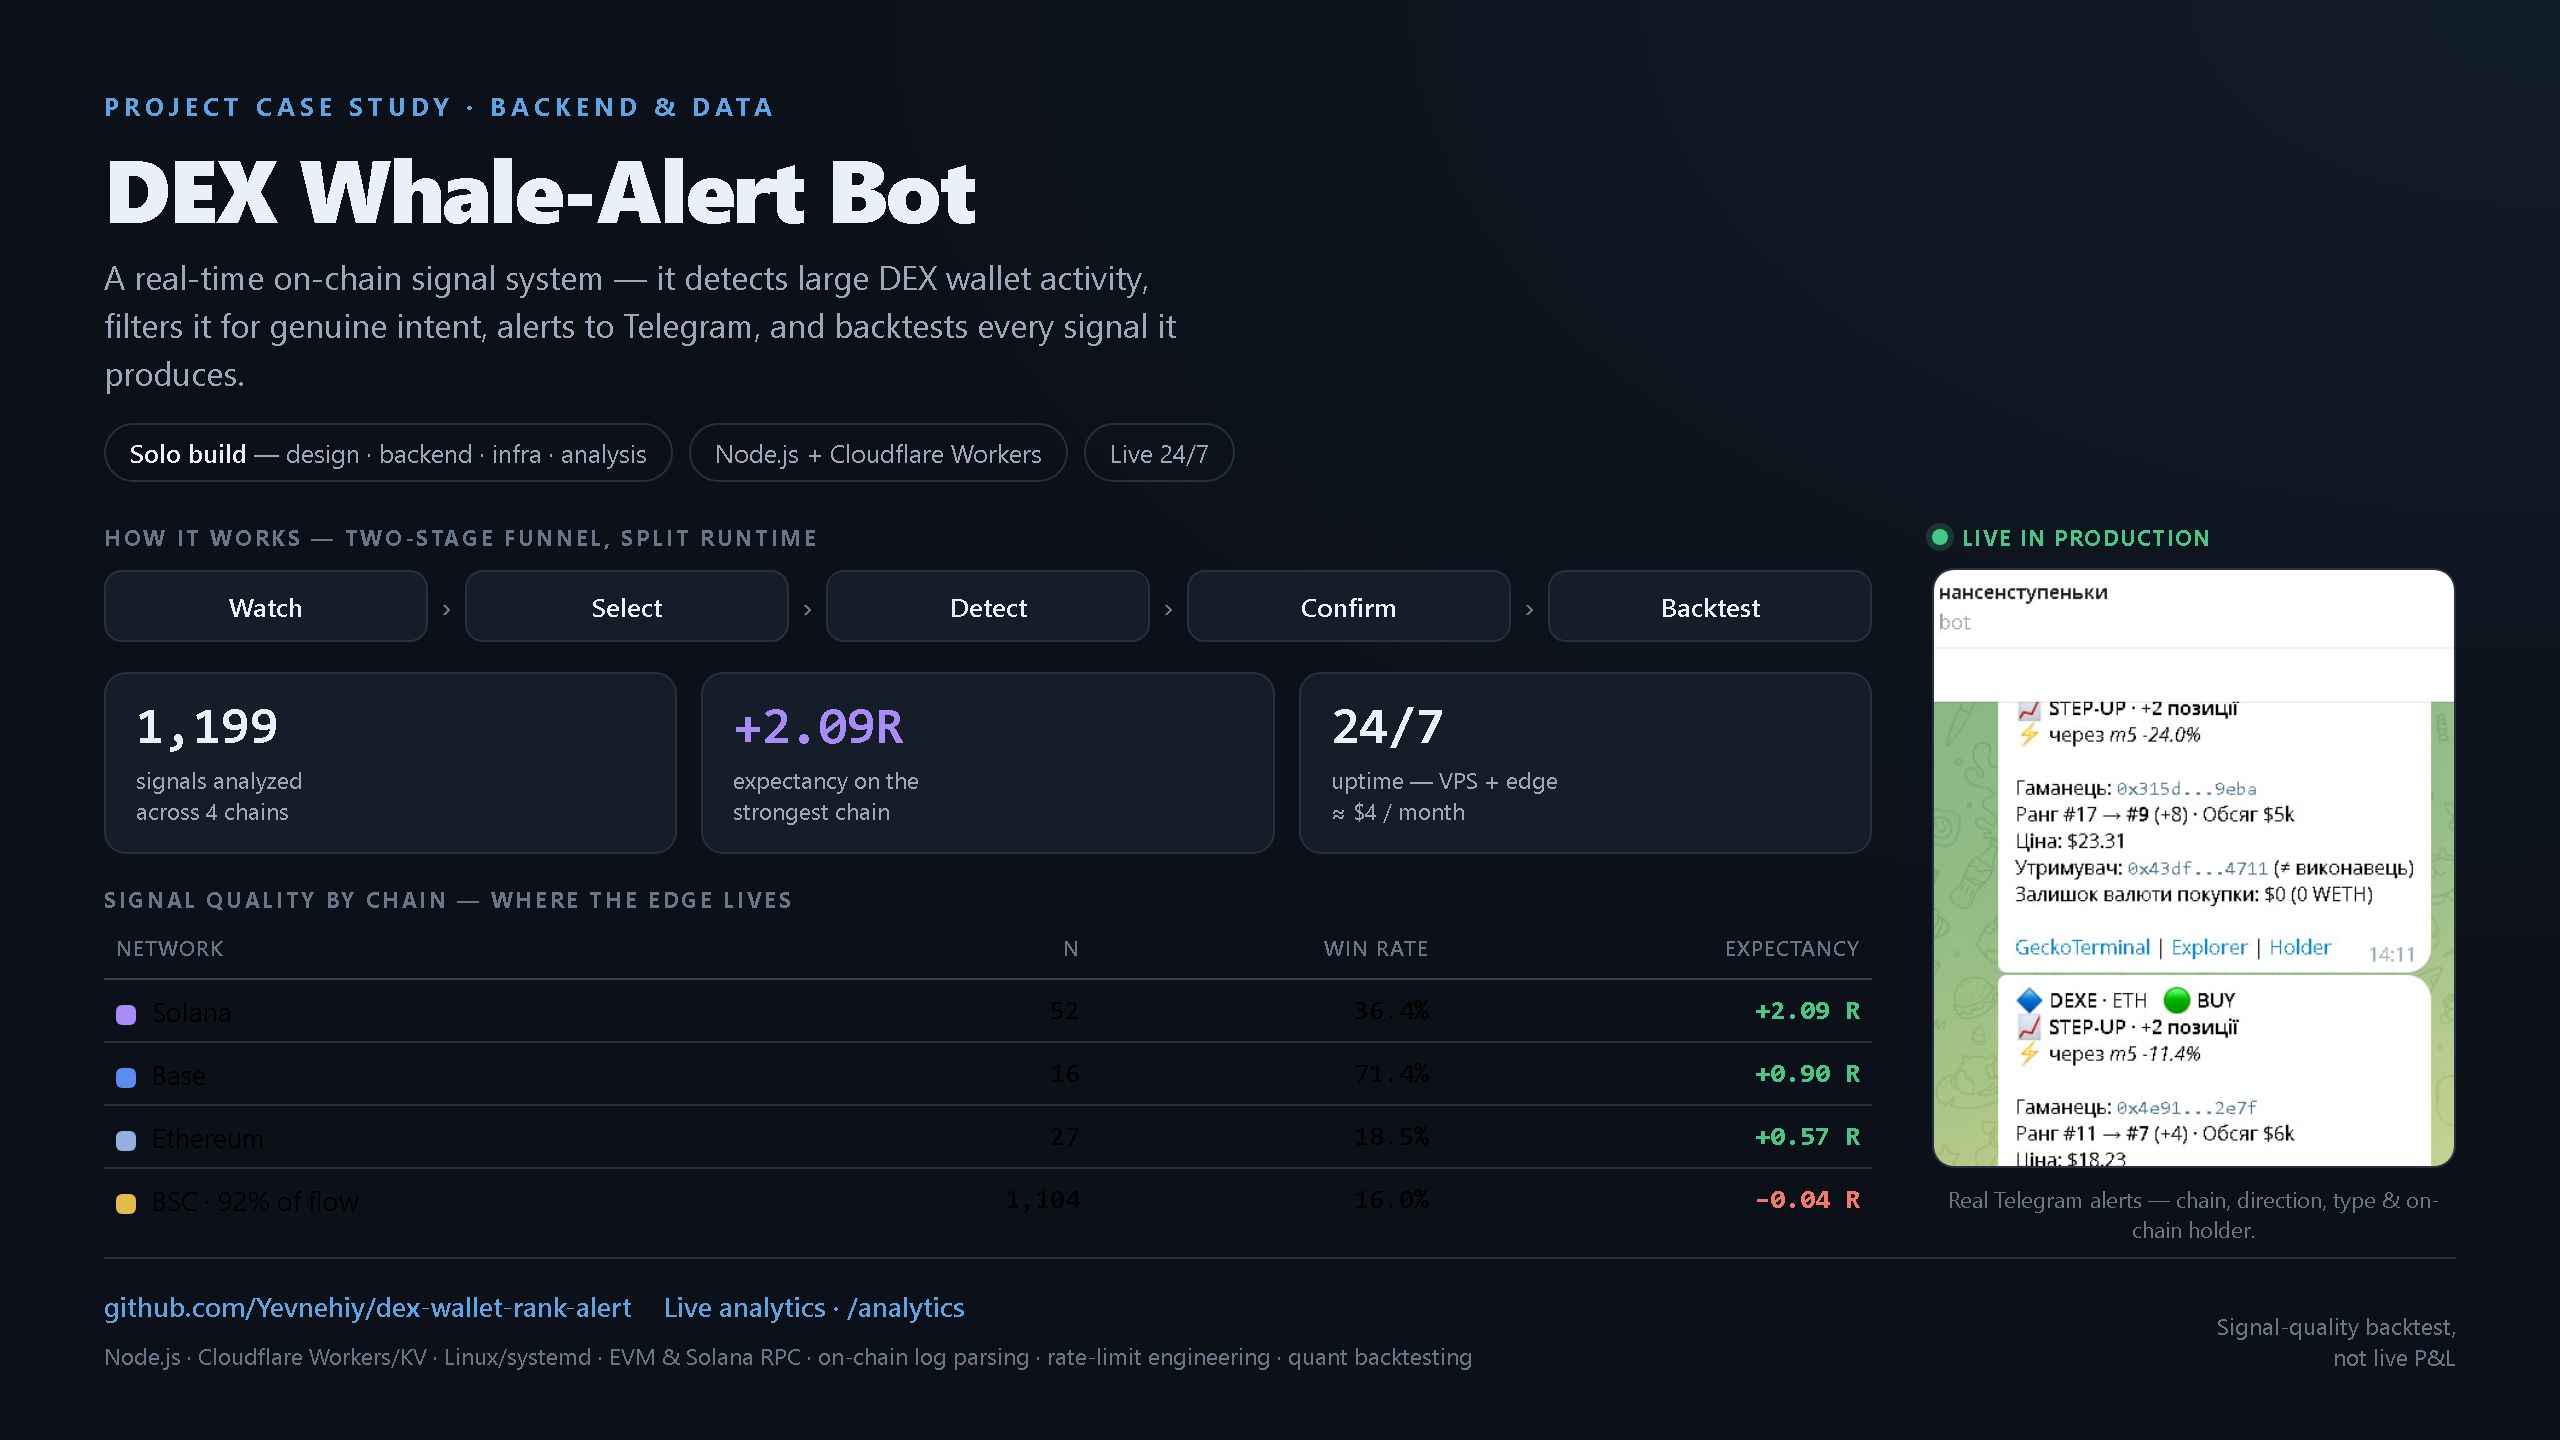2560x1440 pixels.
Task: Click the NETWORK column header
Action: (170, 948)
